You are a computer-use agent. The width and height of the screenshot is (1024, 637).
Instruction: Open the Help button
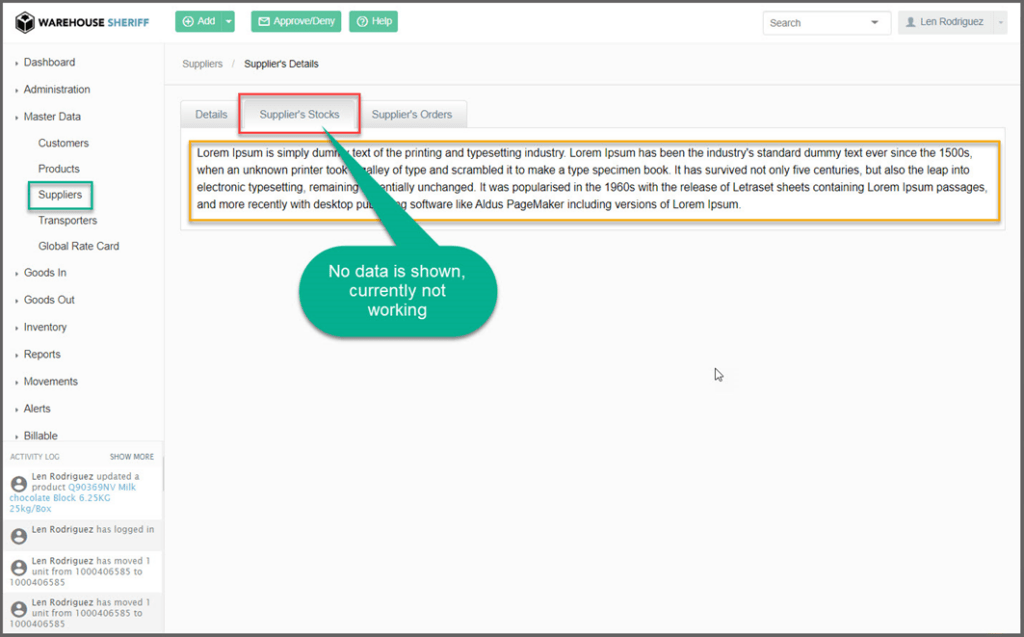373,21
